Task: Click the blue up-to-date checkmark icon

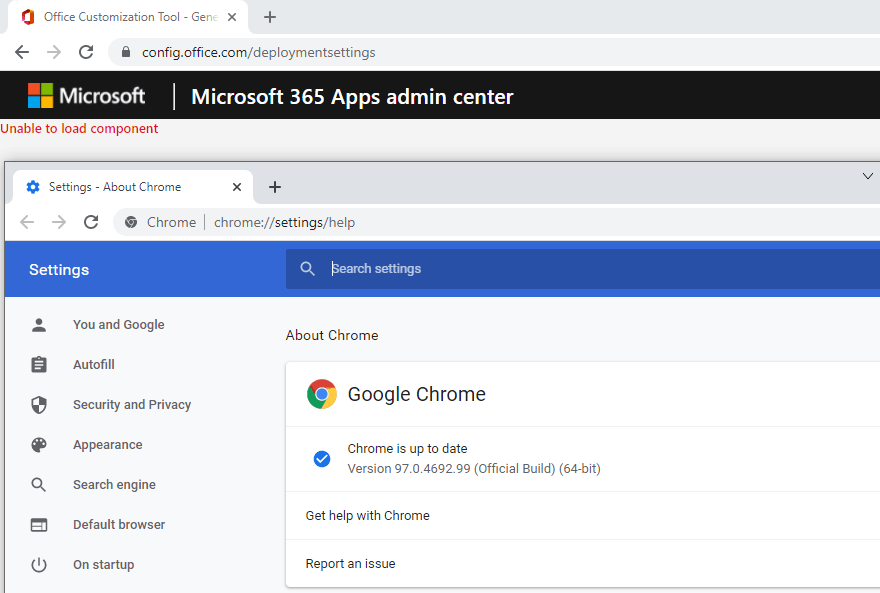Action: (322, 459)
